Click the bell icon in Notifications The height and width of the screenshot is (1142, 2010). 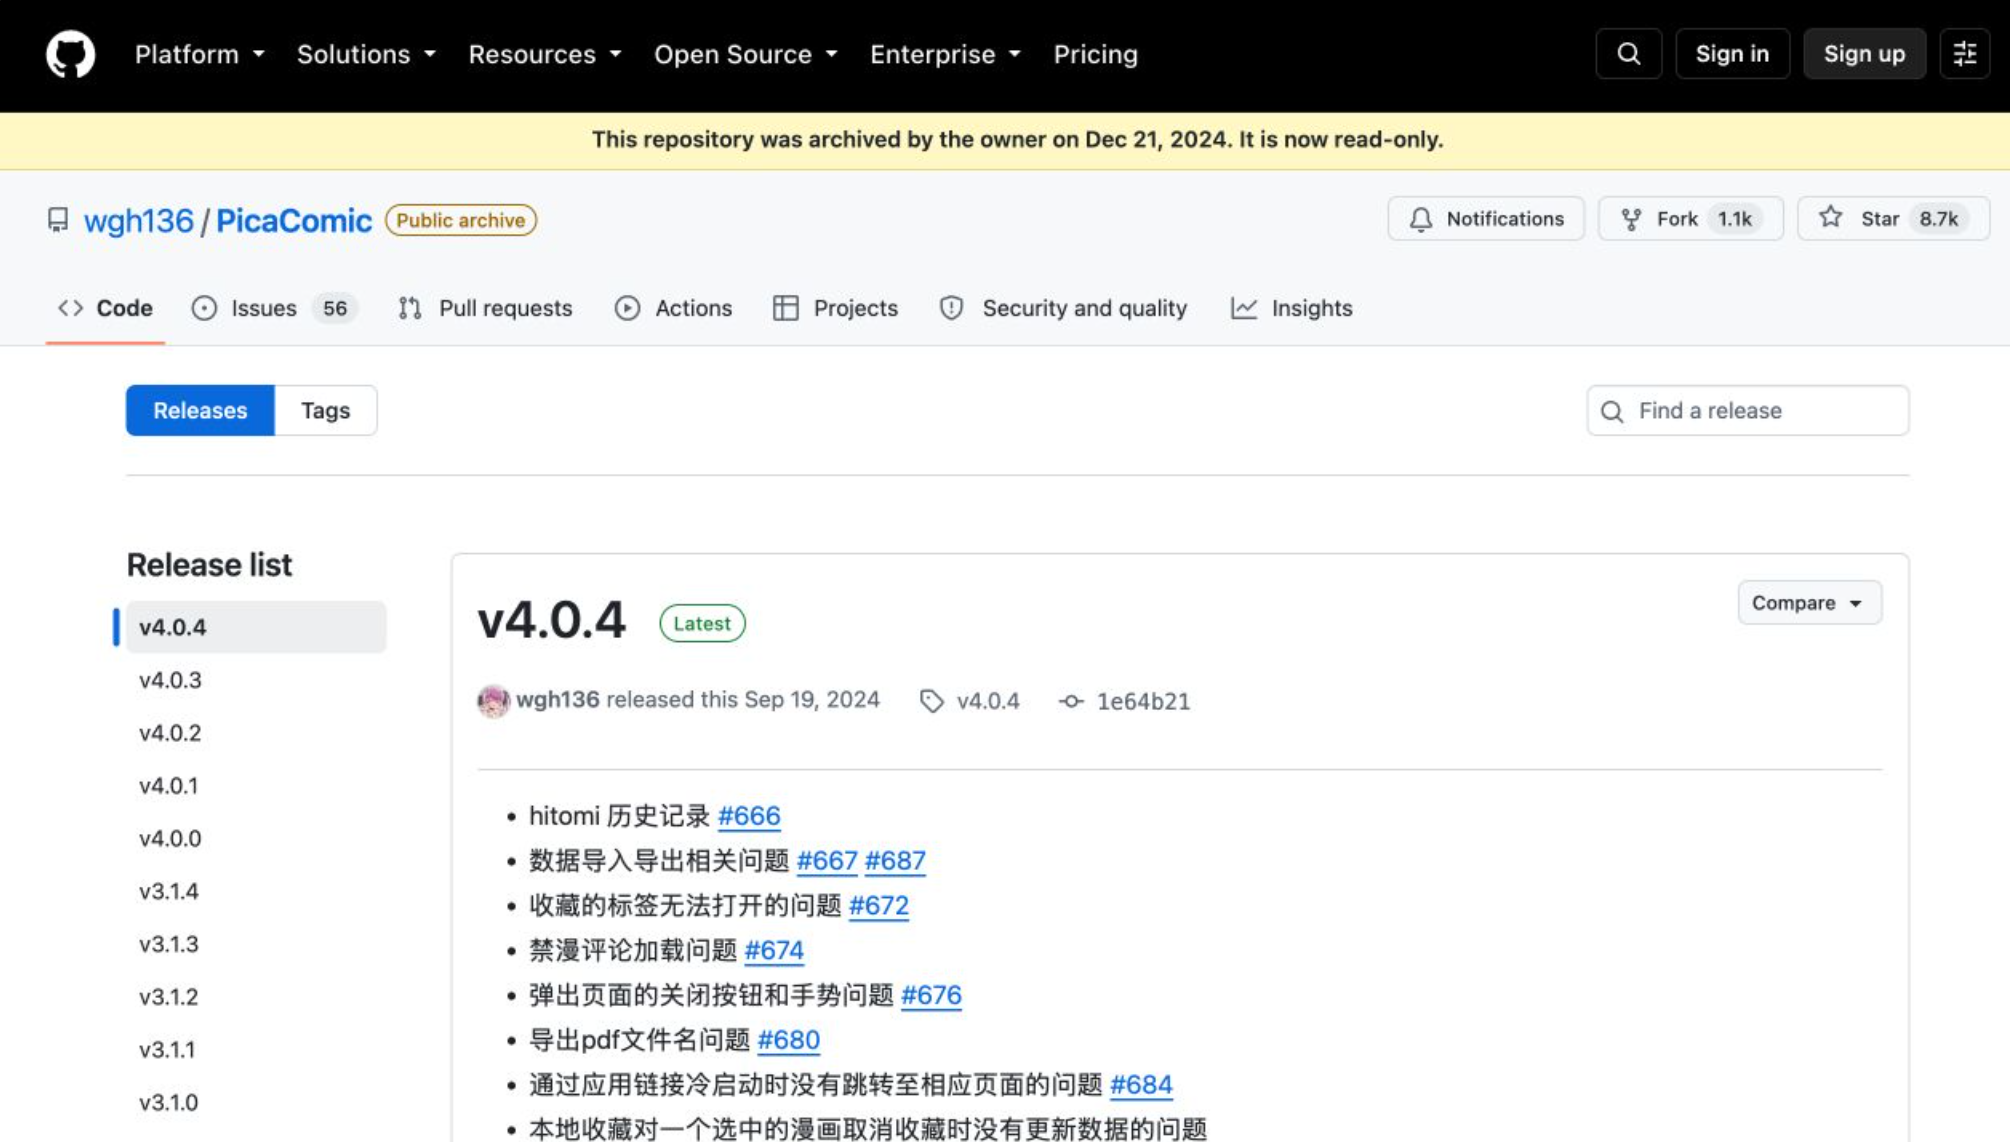pos(1421,219)
